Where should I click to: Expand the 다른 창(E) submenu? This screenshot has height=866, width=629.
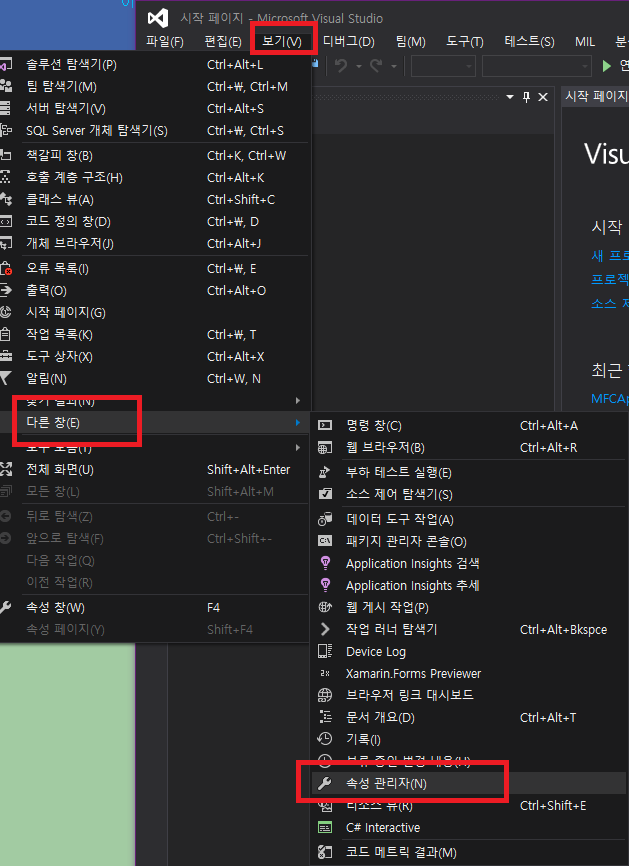[155, 423]
